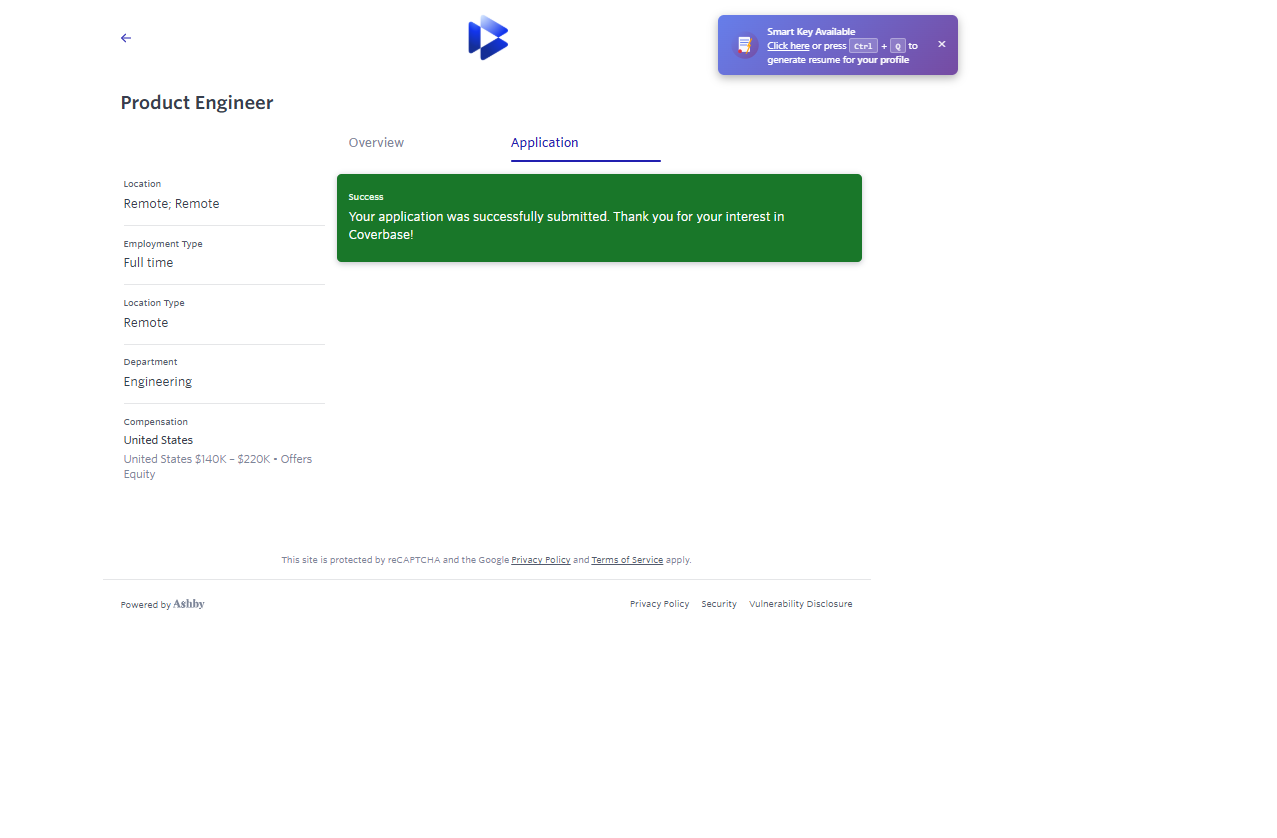1277x838 pixels.
Task: Switch to the Overview tab
Action: 376,143
